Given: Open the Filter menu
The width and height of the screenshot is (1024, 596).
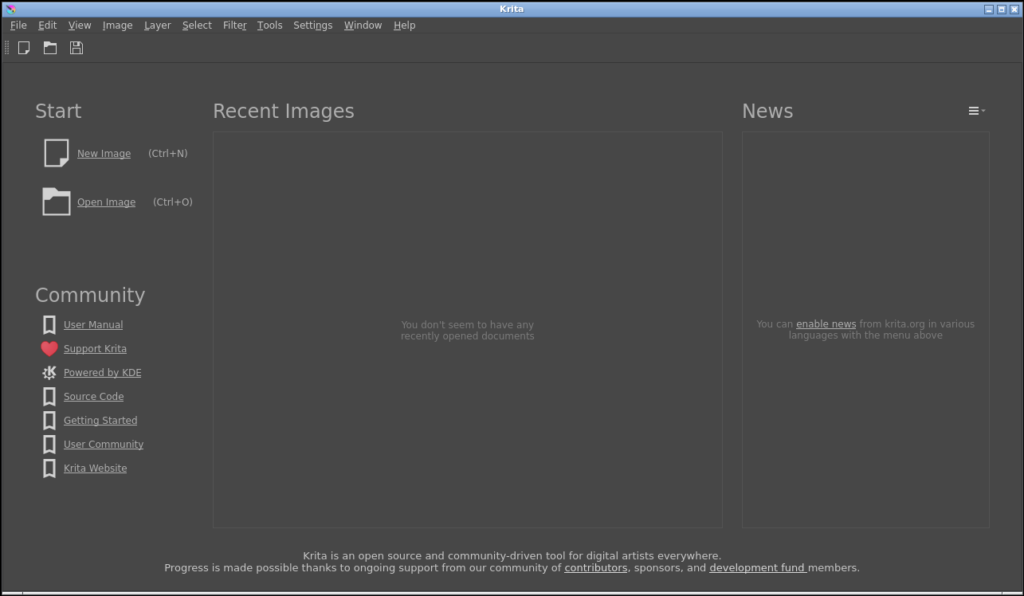Looking at the screenshot, I should (x=234, y=25).
